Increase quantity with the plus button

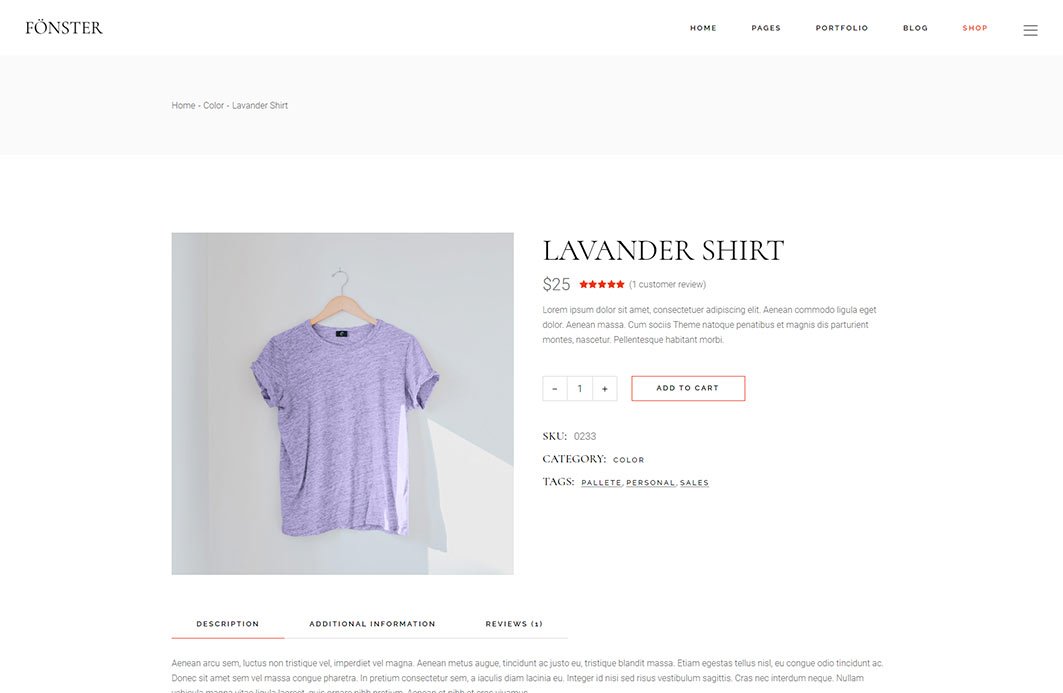(605, 389)
